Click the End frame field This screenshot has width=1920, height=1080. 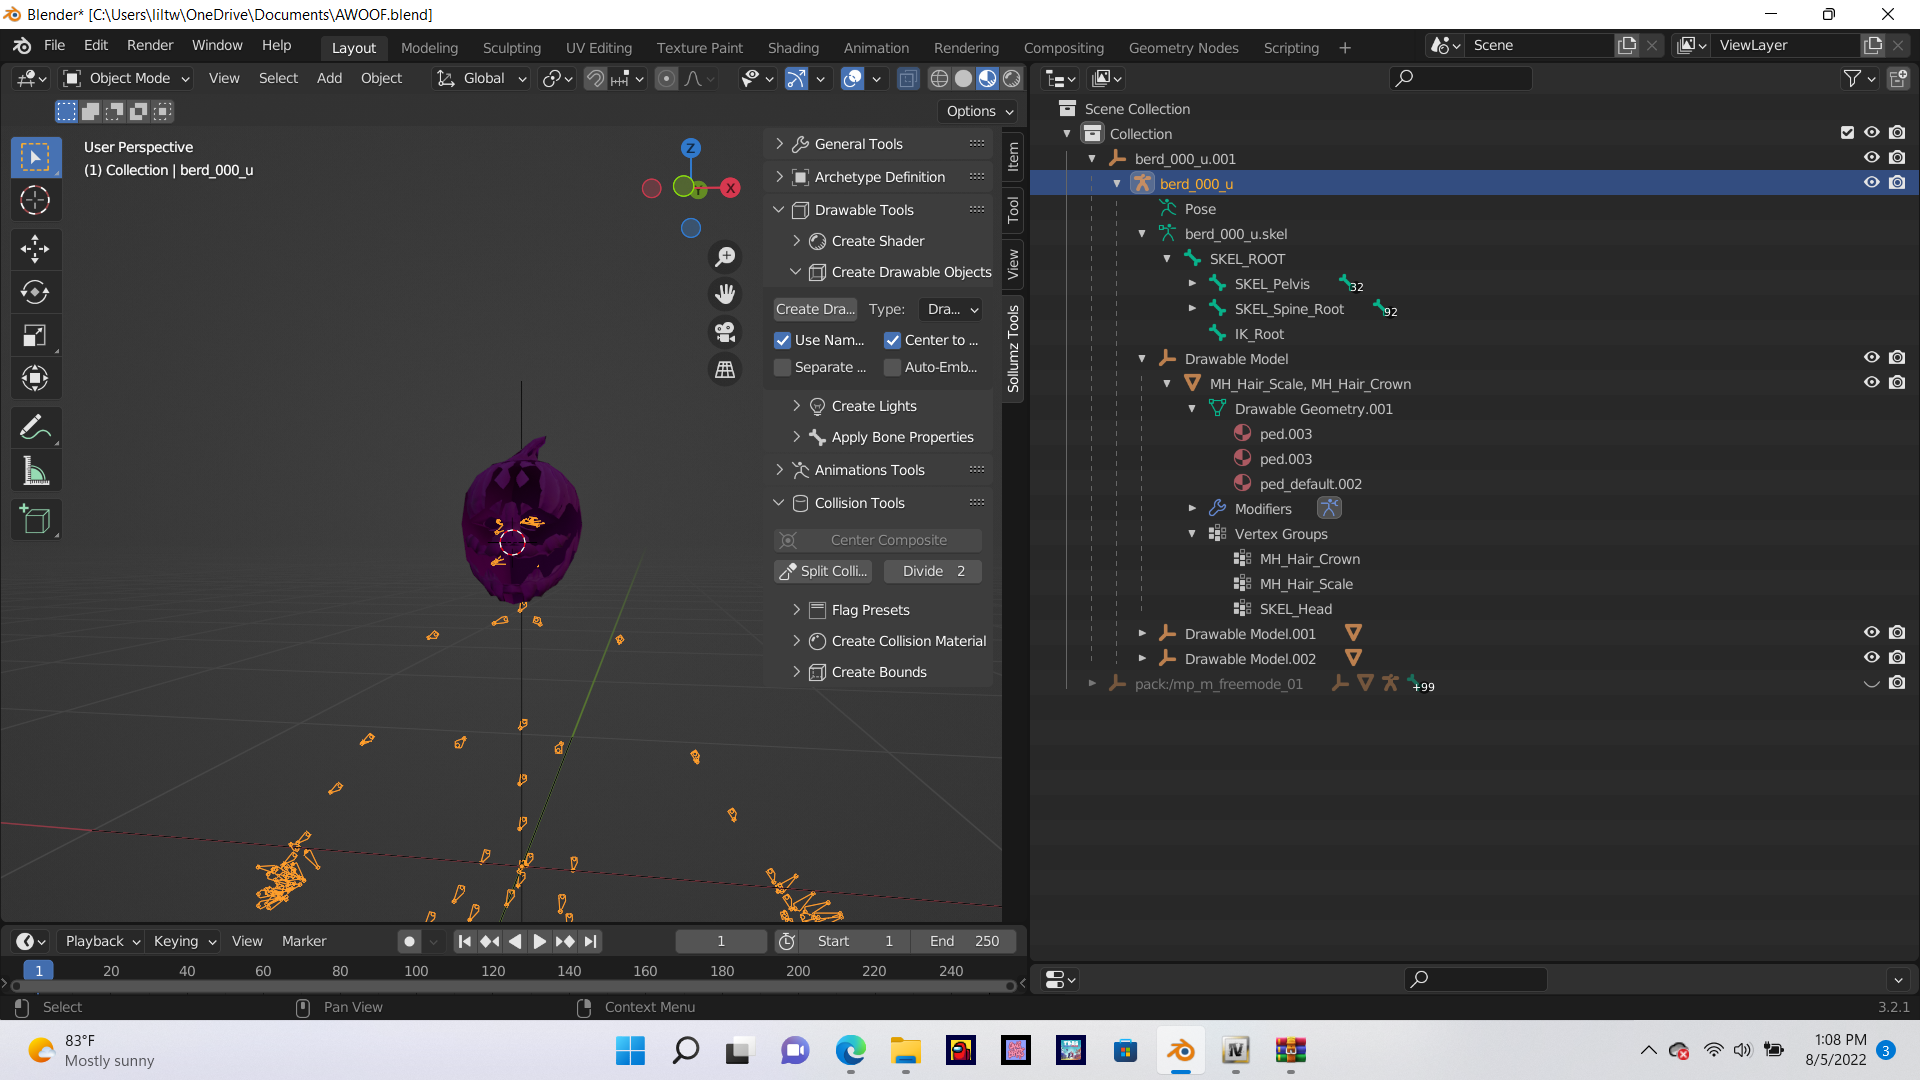click(964, 941)
